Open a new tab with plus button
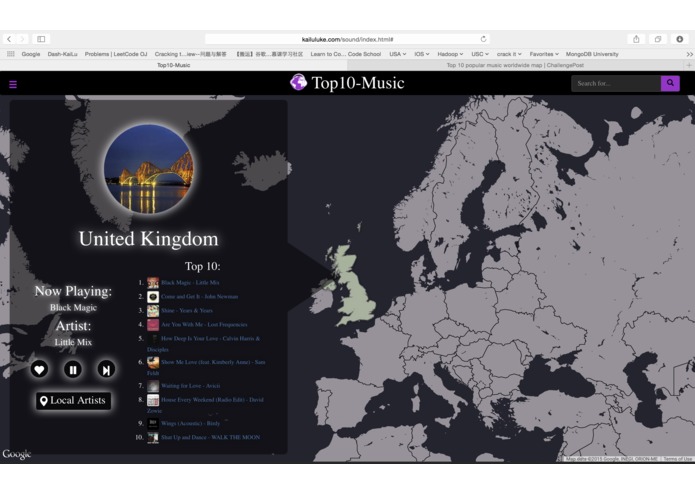This screenshot has width=695, height=494. click(689, 65)
